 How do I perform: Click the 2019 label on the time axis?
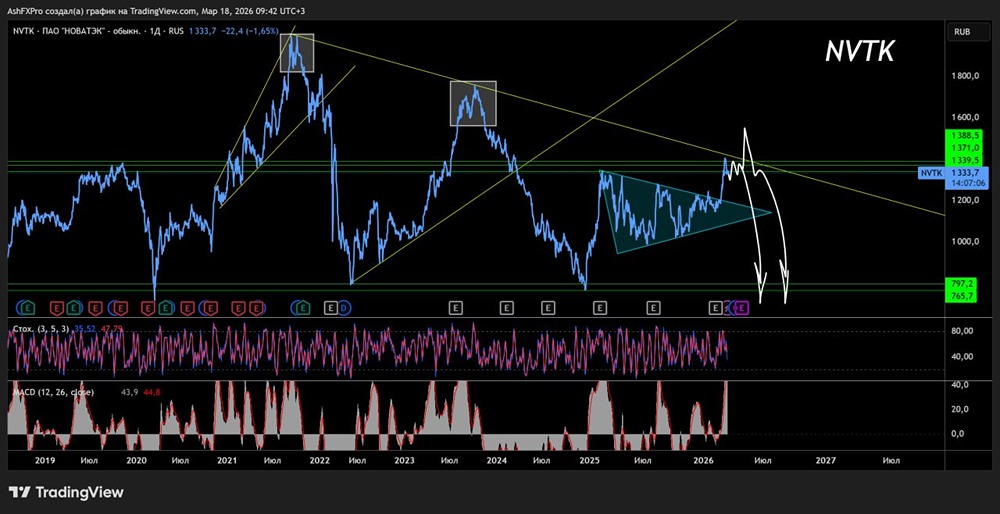45,460
